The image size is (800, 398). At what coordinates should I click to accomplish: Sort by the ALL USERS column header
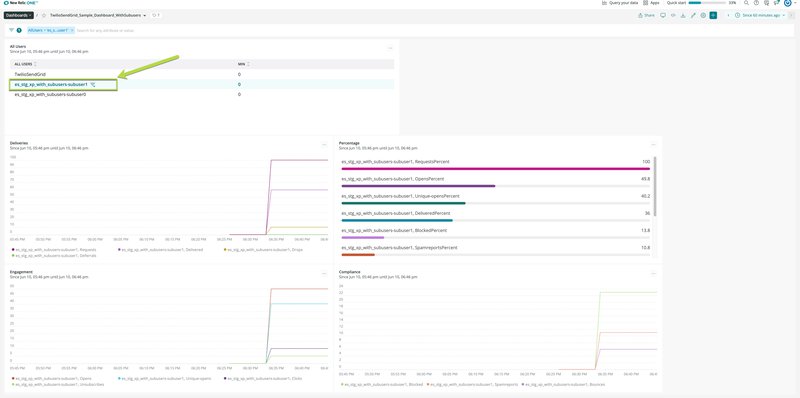pos(25,64)
